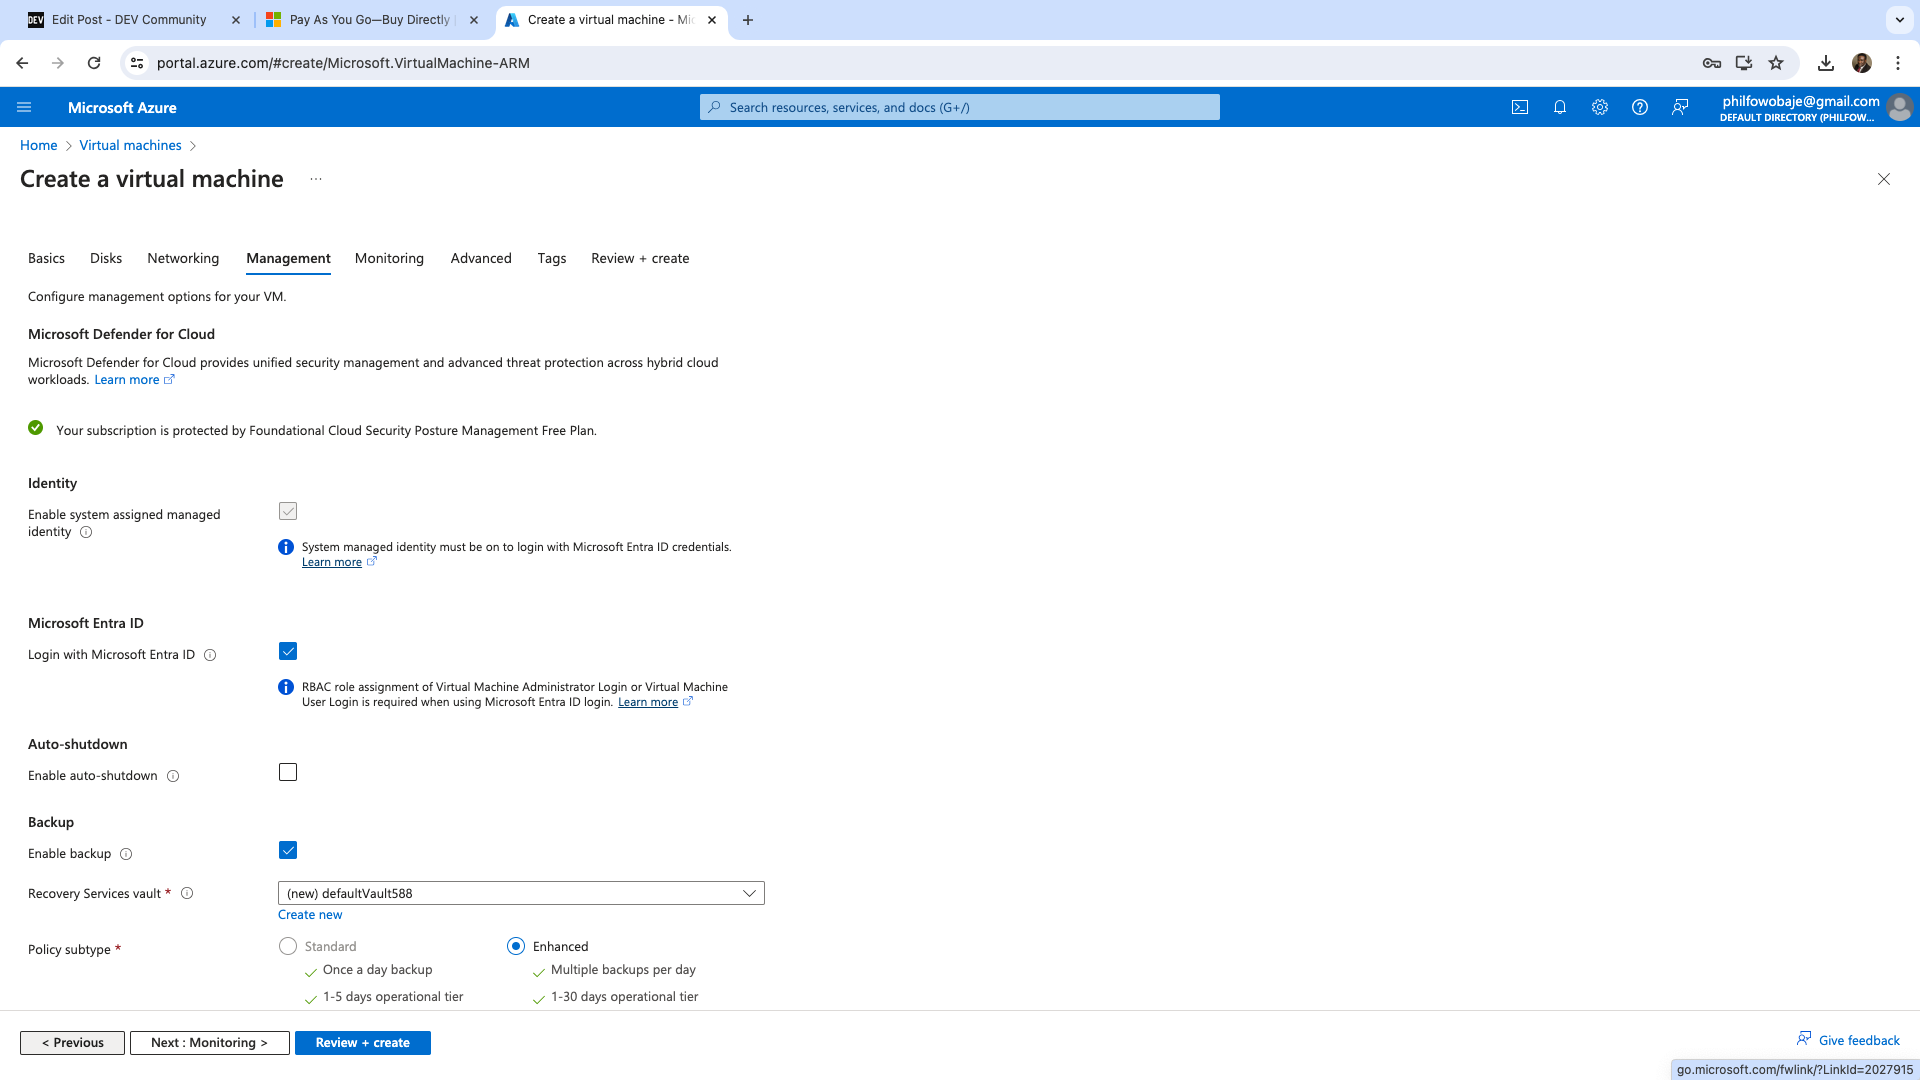This screenshot has width=1920, height=1080.
Task: Open Azure Cloud Shell icon
Action: tap(1520, 107)
